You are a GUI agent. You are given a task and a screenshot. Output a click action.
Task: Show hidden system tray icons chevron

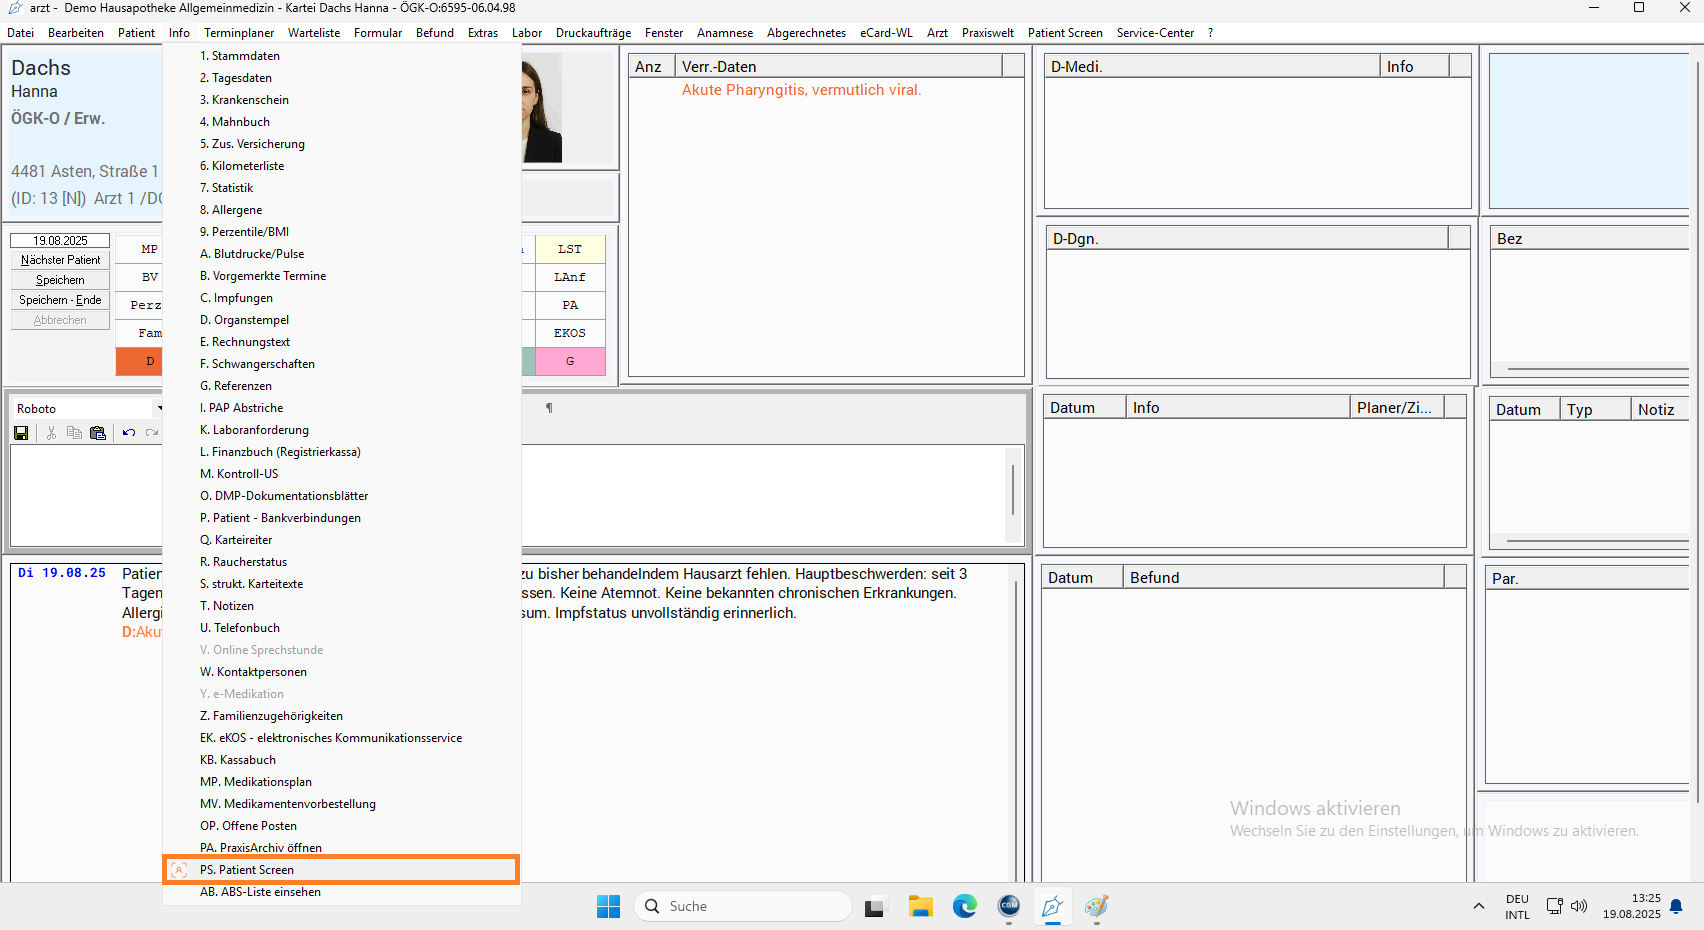pyautogui.click(x=1478, y=906)
